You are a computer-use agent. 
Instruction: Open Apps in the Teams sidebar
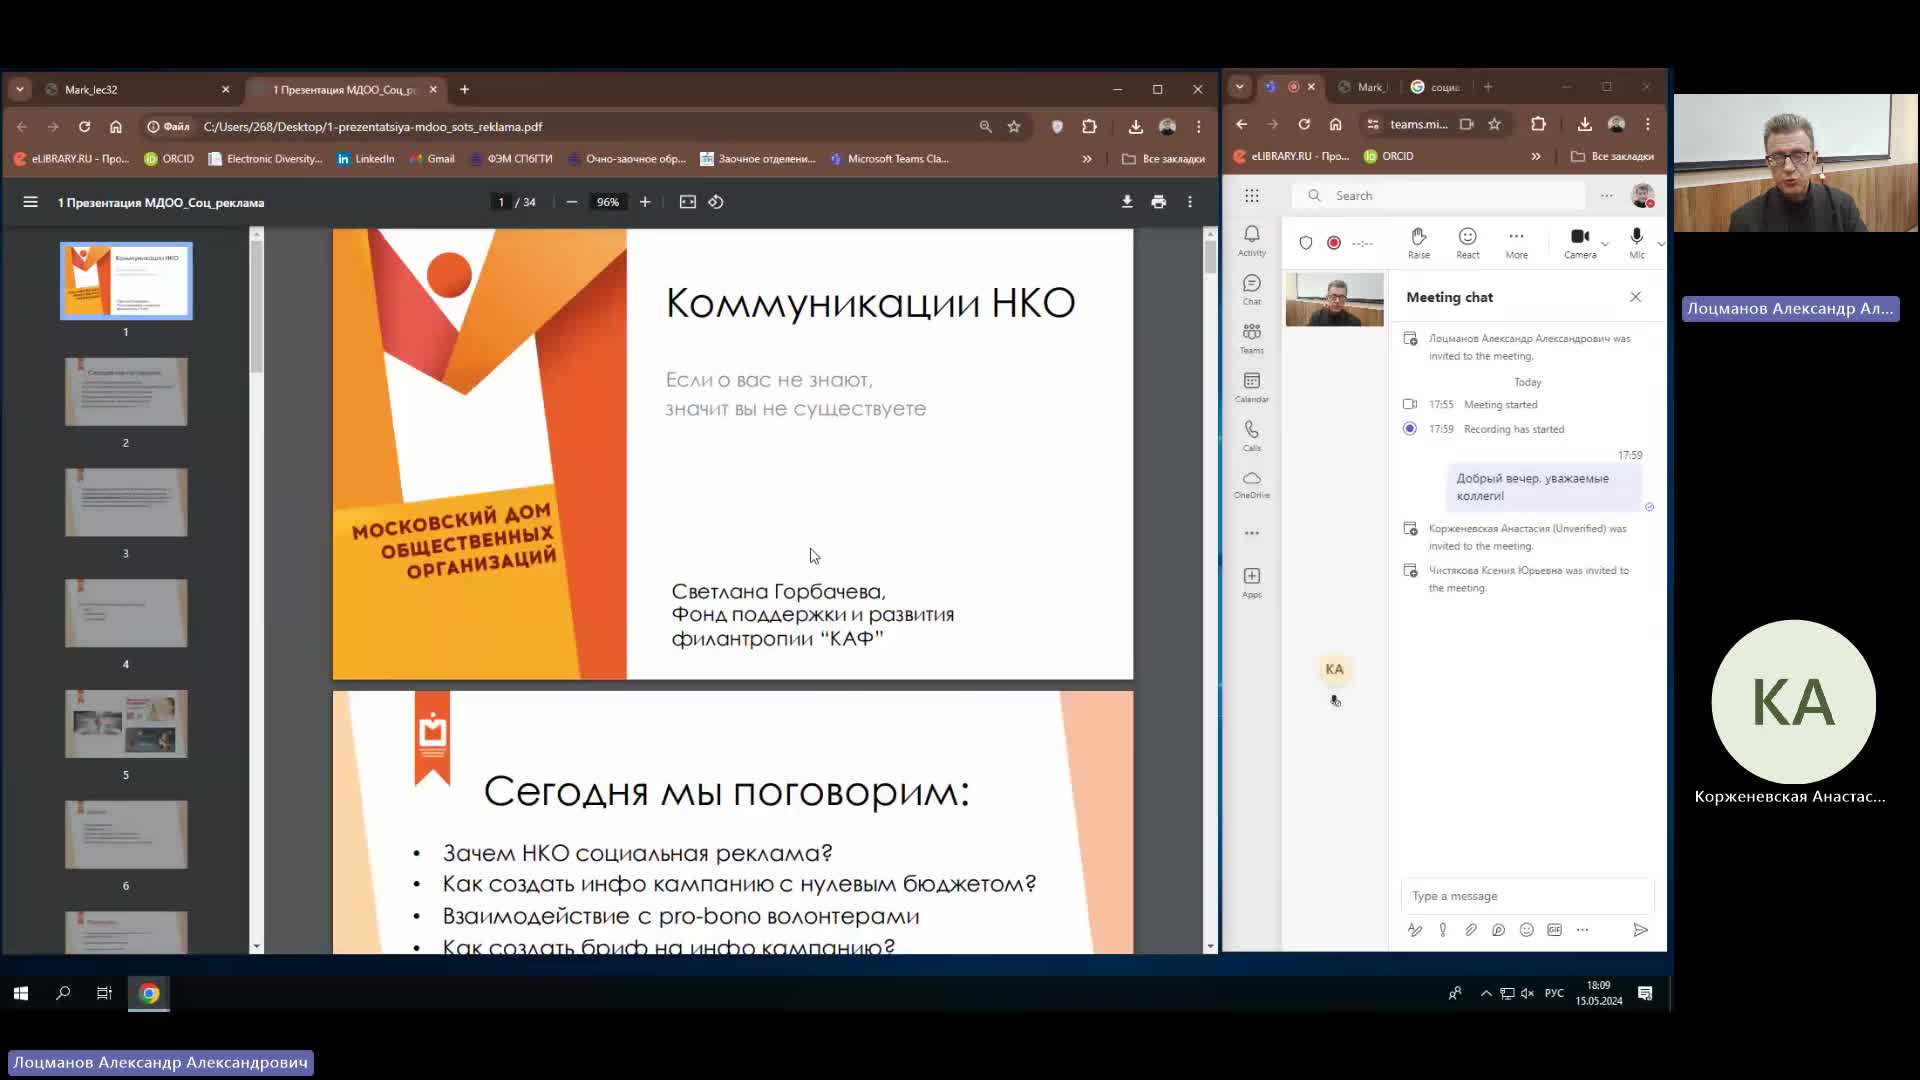(x=1252, y=582)
